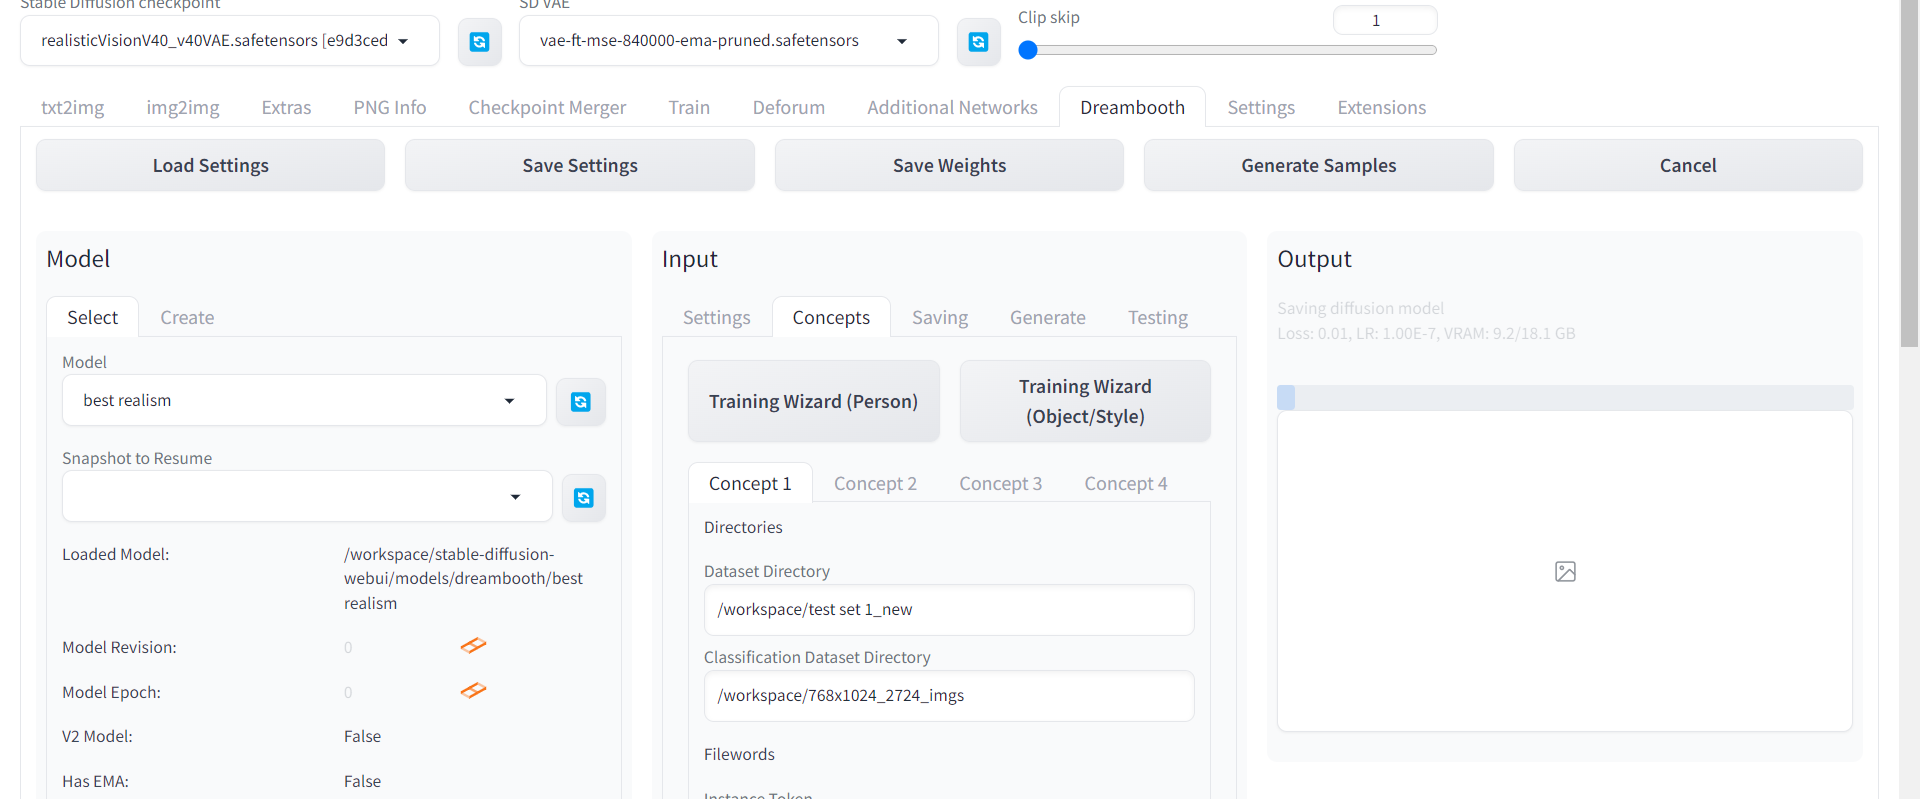Launch Training Wizard (Person)
The width and height of the screenshot is (1920, 799).
pyautogui.click(x=813, y=402)
